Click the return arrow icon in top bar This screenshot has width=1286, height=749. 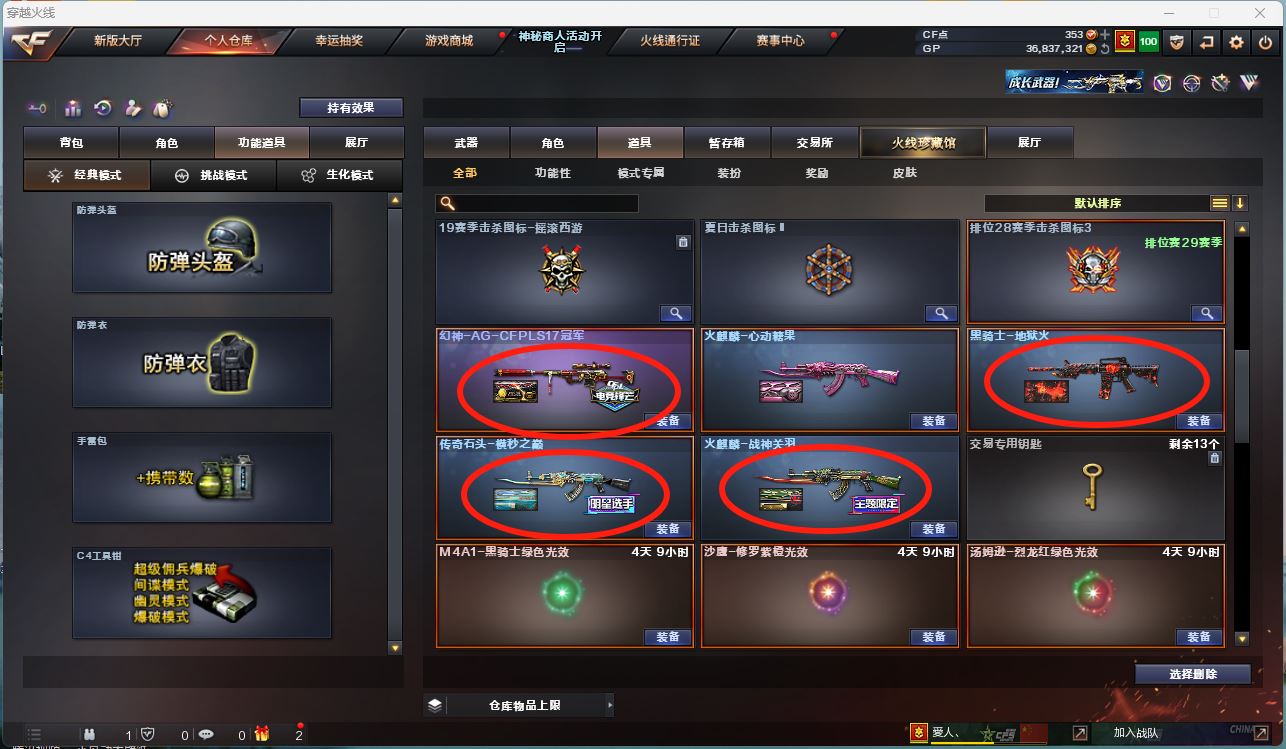coord(1207,42)
